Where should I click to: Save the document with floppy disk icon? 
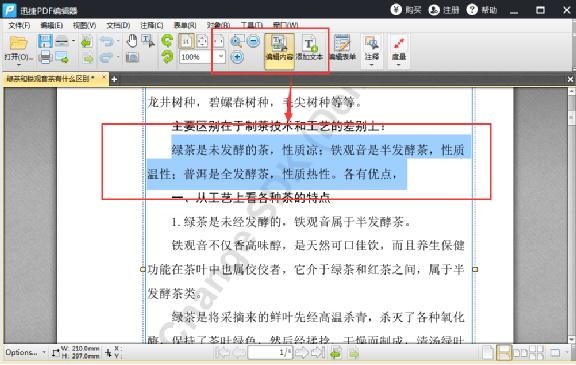pos(45,41)
